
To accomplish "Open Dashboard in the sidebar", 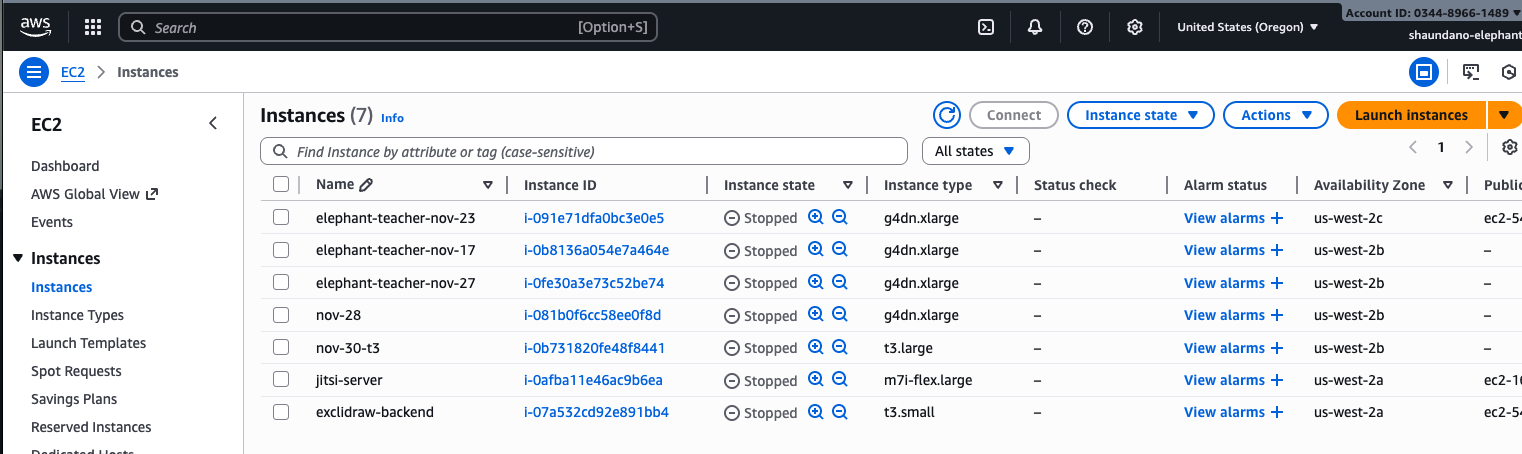I will [65, 166].
